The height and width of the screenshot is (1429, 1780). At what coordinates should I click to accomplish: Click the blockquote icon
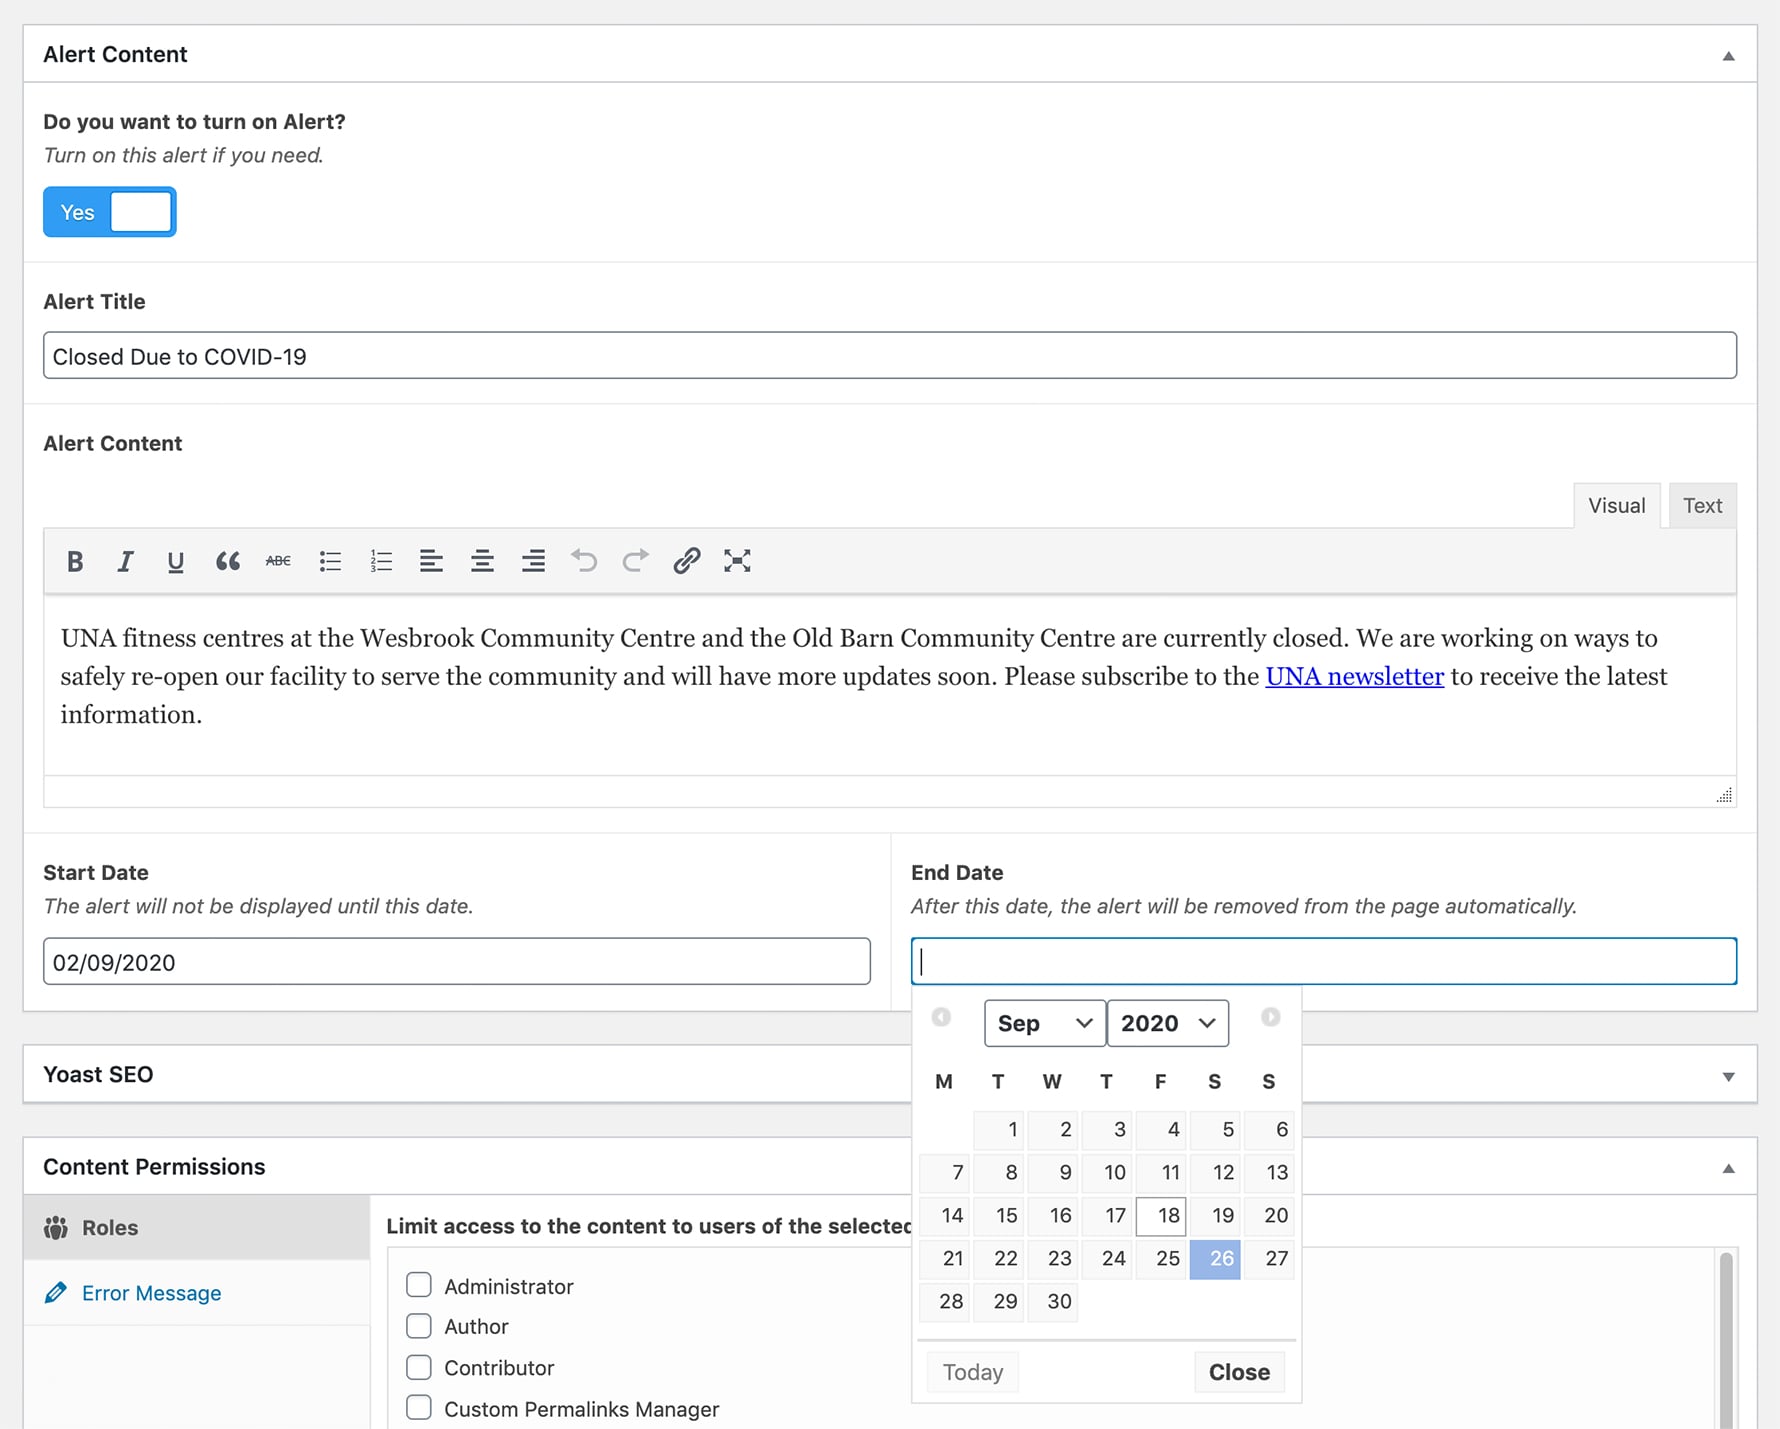pos(227,561)
